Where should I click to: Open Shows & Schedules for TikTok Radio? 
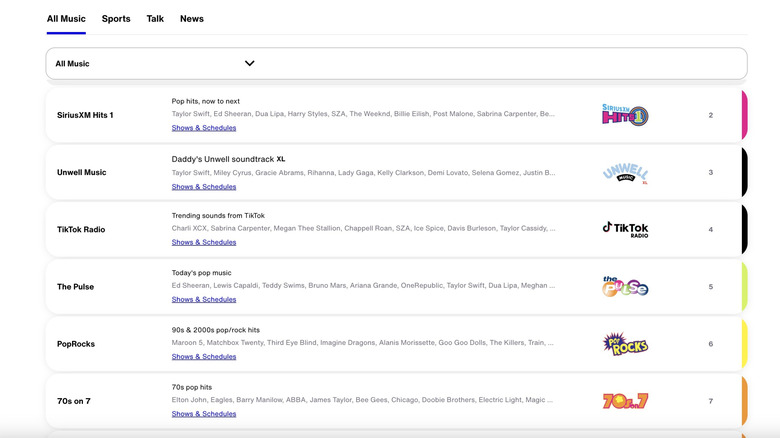click(x=204, y=242)
